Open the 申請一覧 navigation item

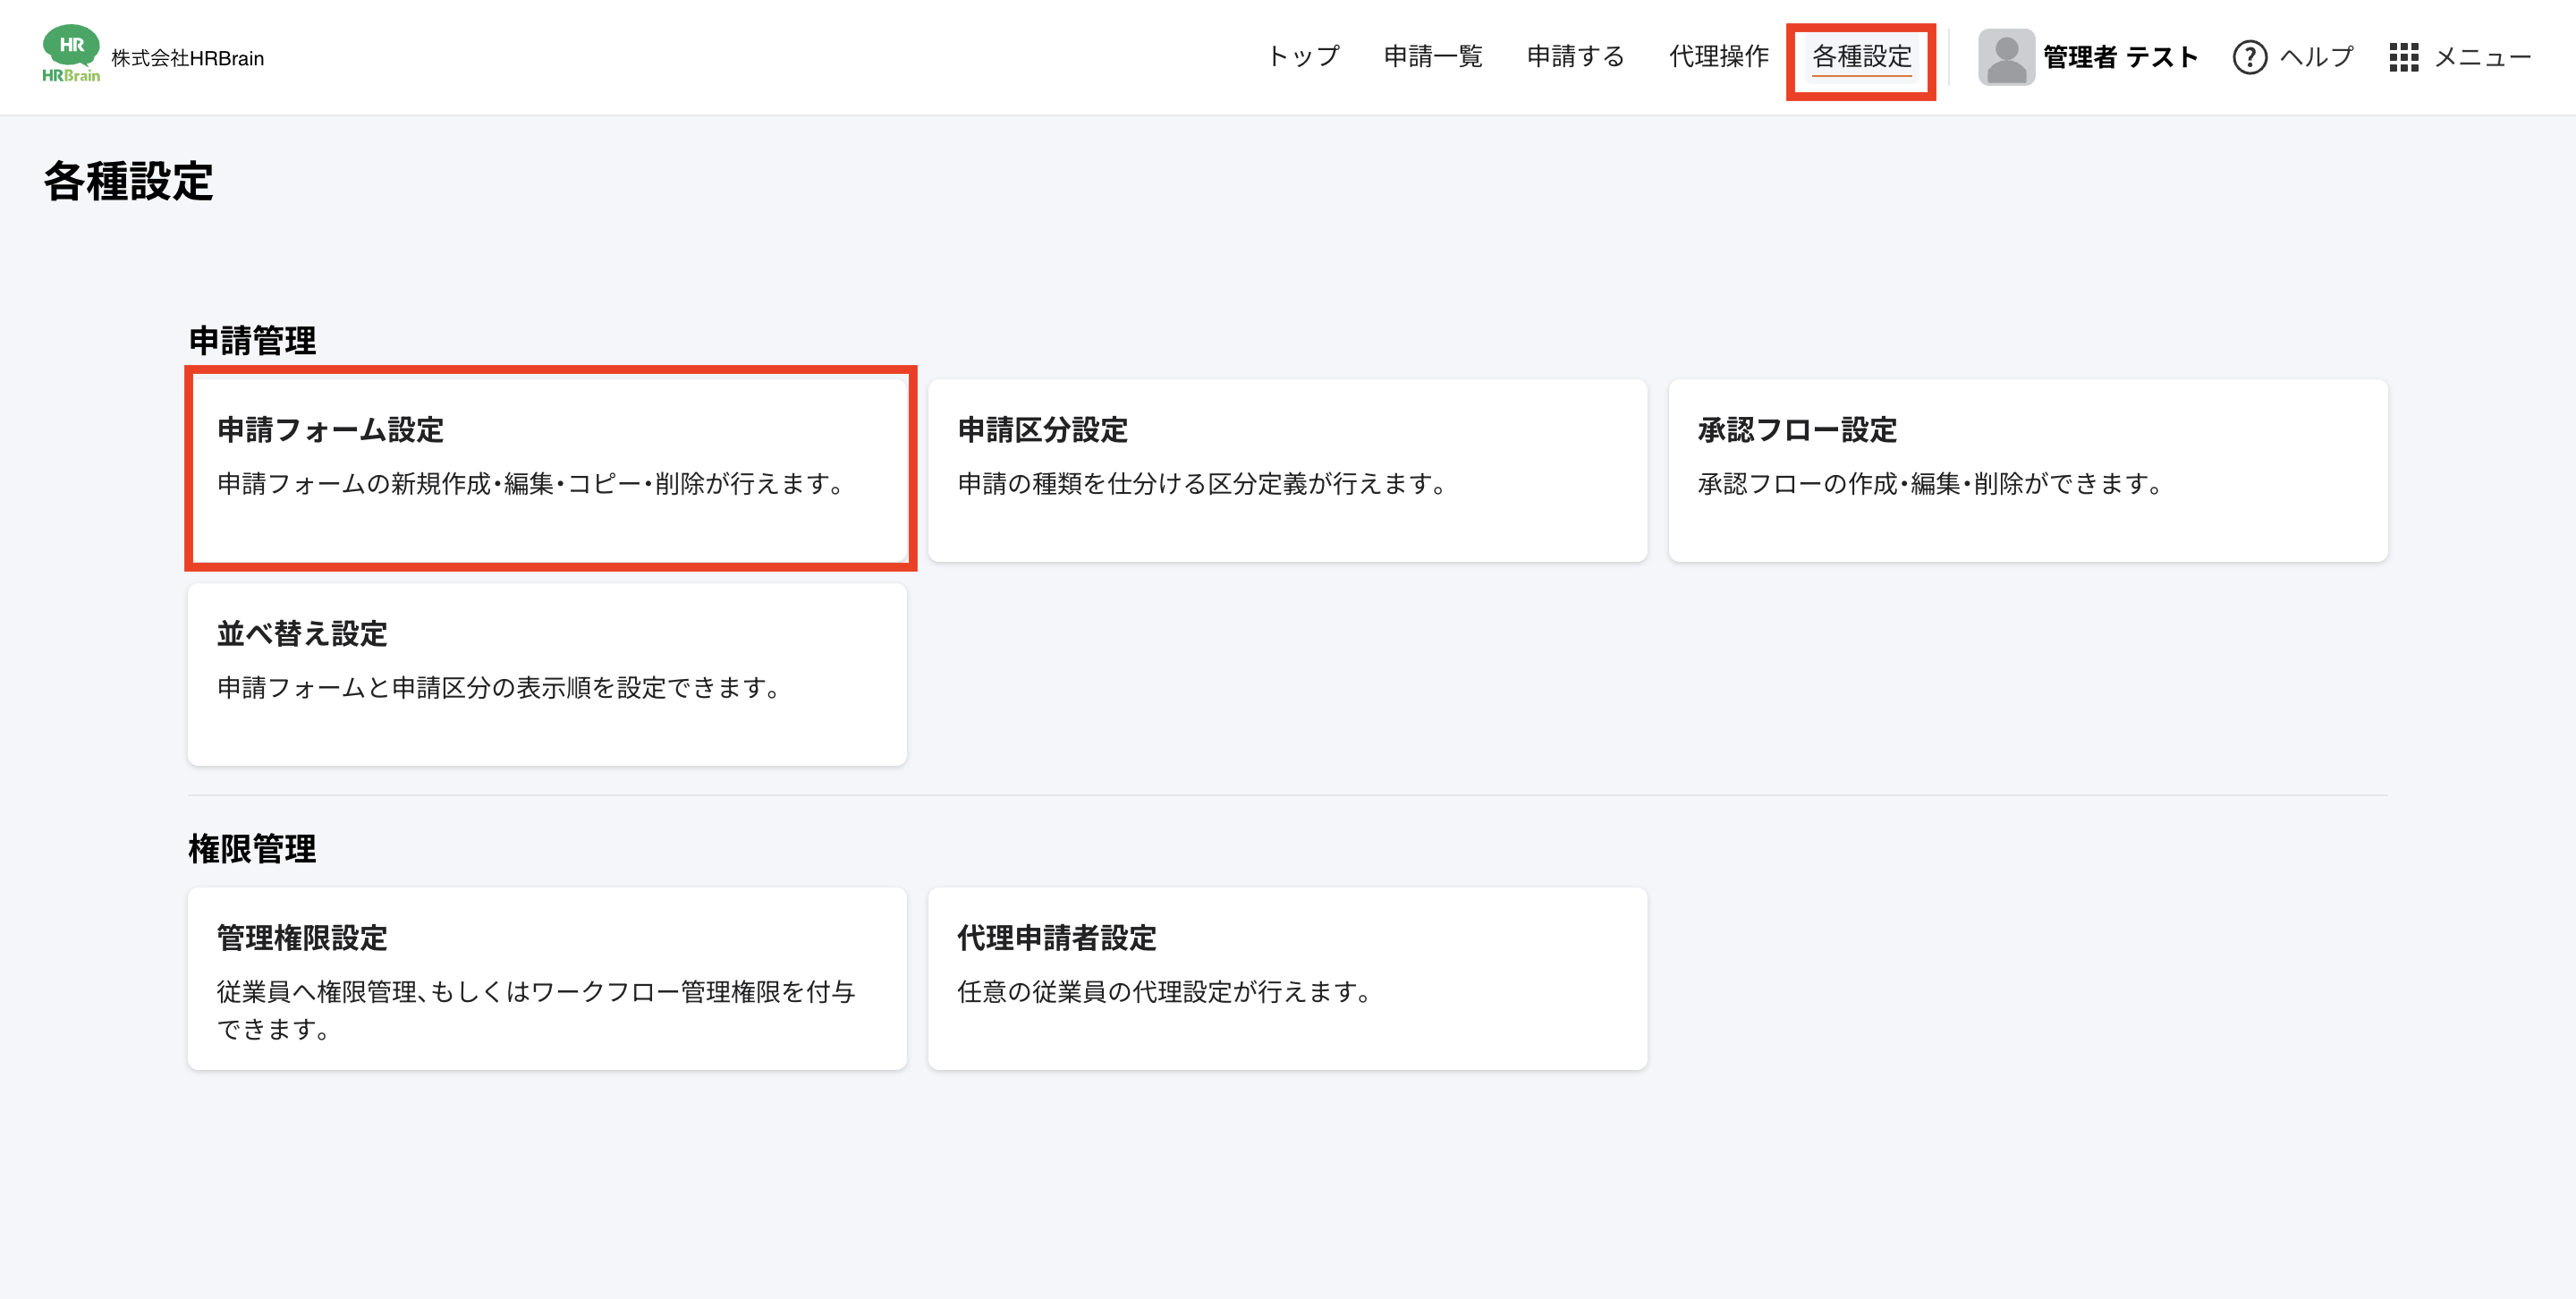(x=1432, y=57)
